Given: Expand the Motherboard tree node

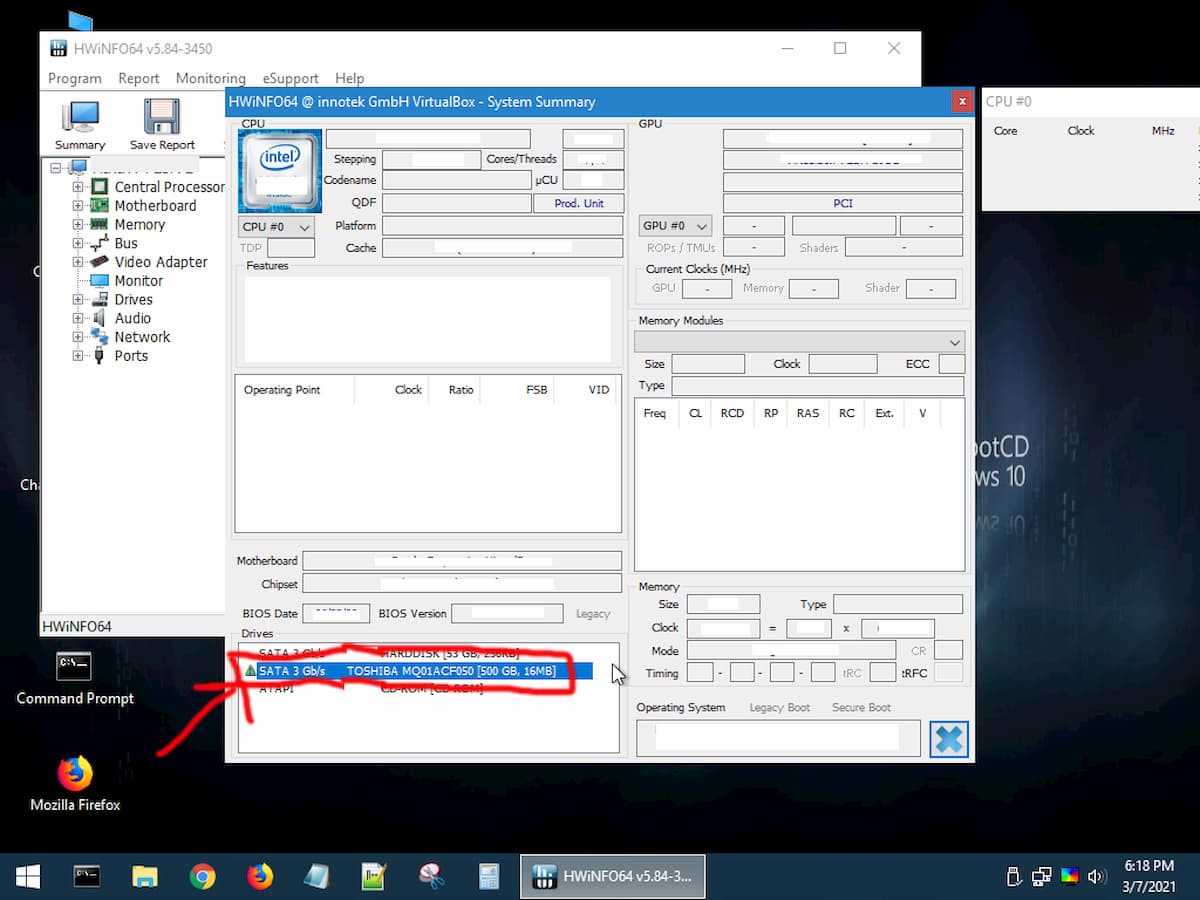Looking at the screenshot, I should coord(78,206).
